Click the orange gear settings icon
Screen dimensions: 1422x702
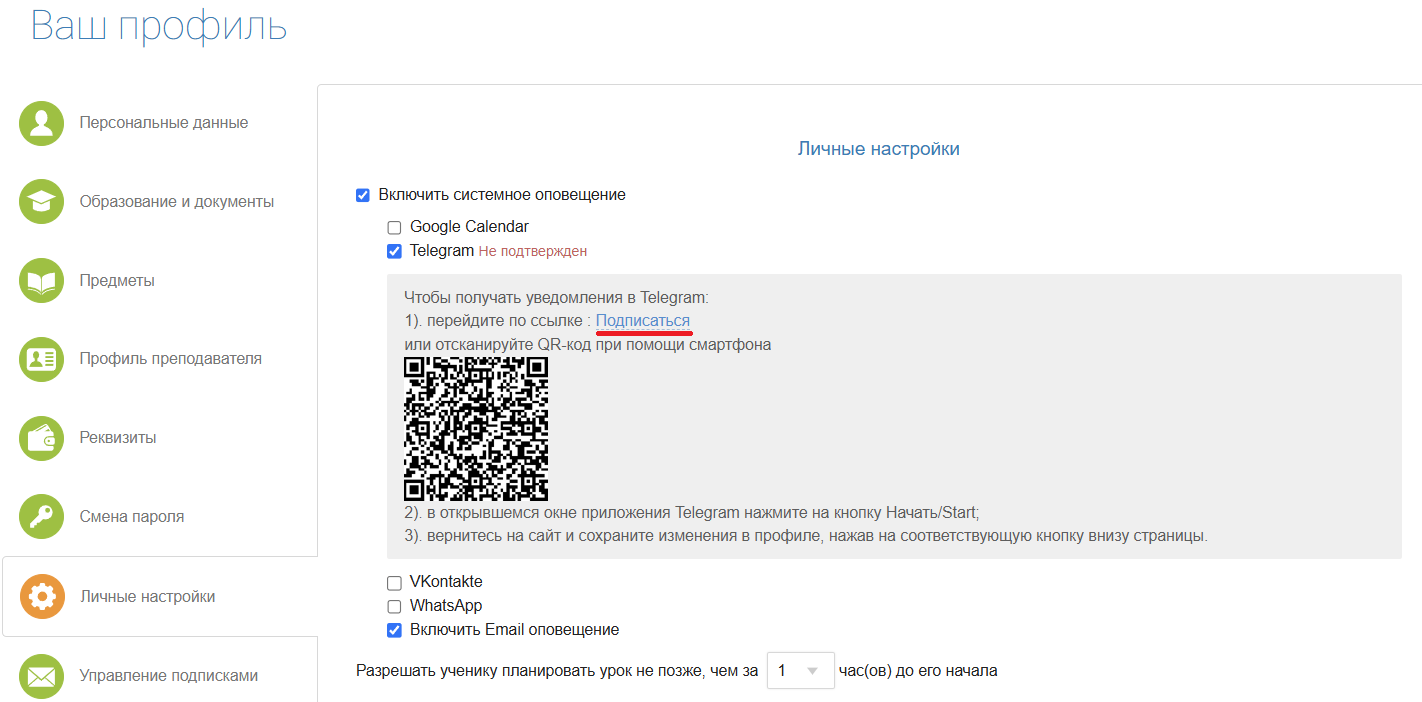(41, 597)
